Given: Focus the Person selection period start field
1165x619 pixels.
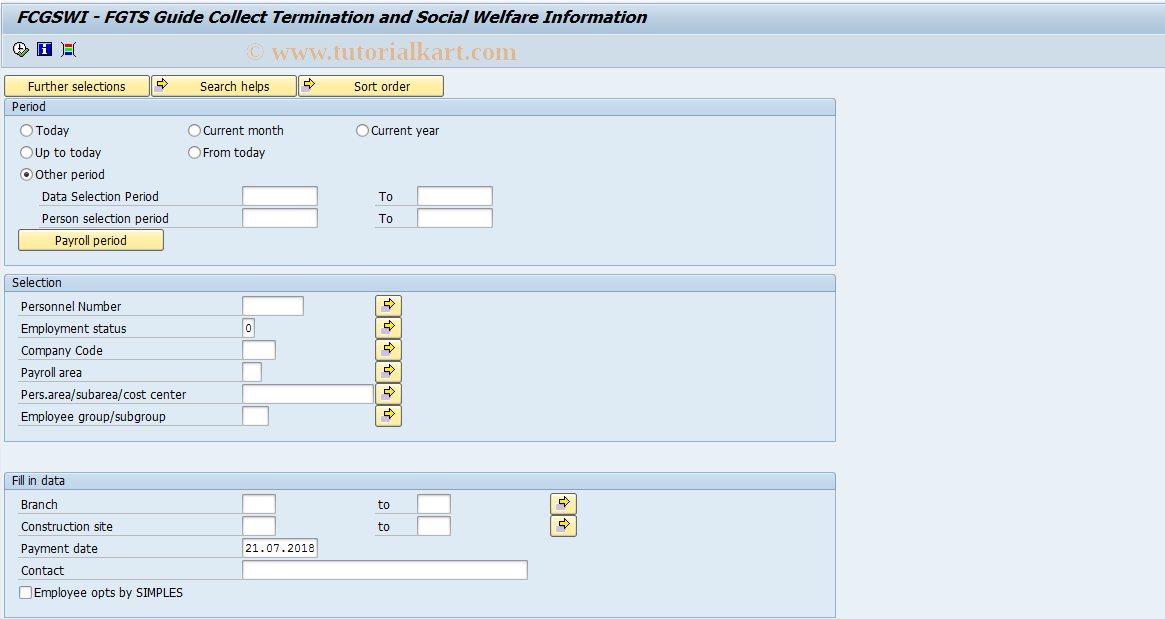Looking at the screenshot, I should pyautogui.click(x=280, y=218).
